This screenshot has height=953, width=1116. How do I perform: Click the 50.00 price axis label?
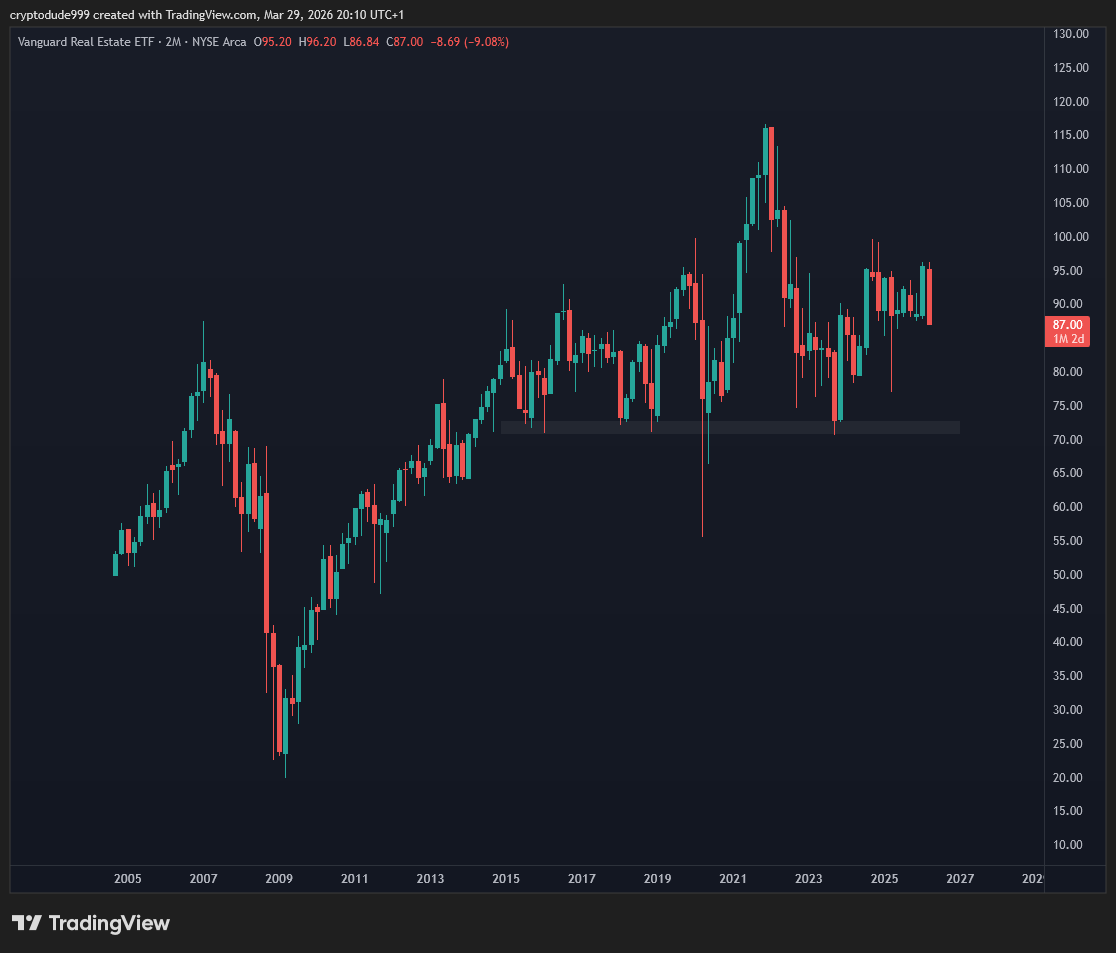[1067, 574]
